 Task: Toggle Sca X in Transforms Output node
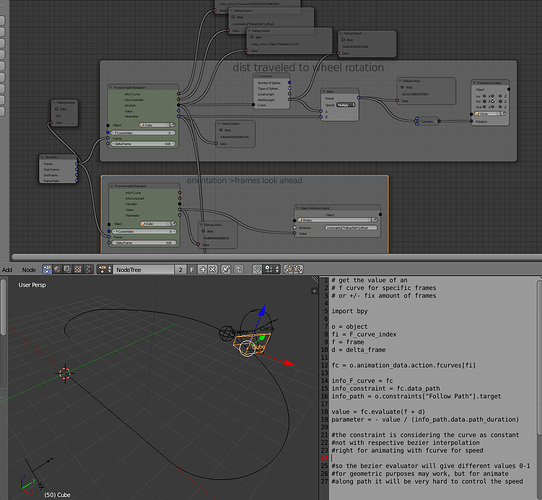(484, 107)
